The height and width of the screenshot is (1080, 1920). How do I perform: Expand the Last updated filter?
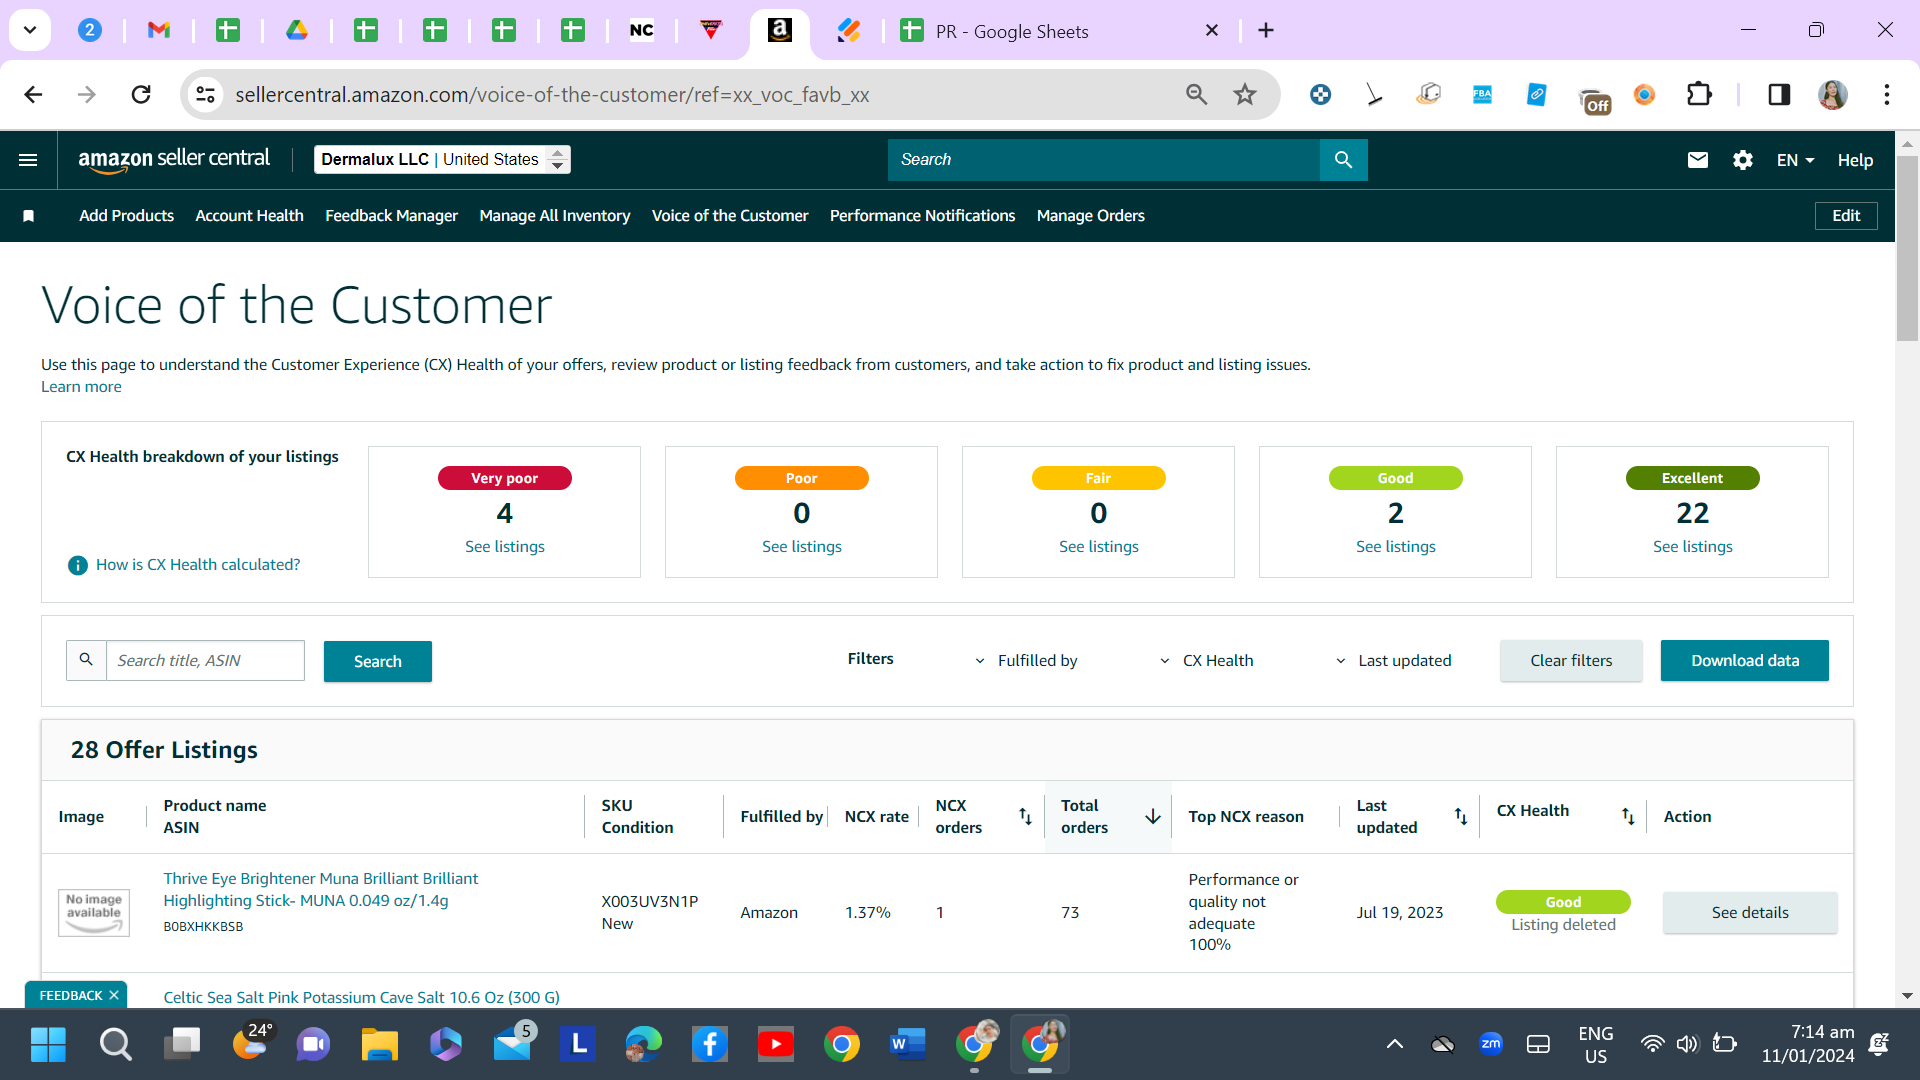[1393, 661]
